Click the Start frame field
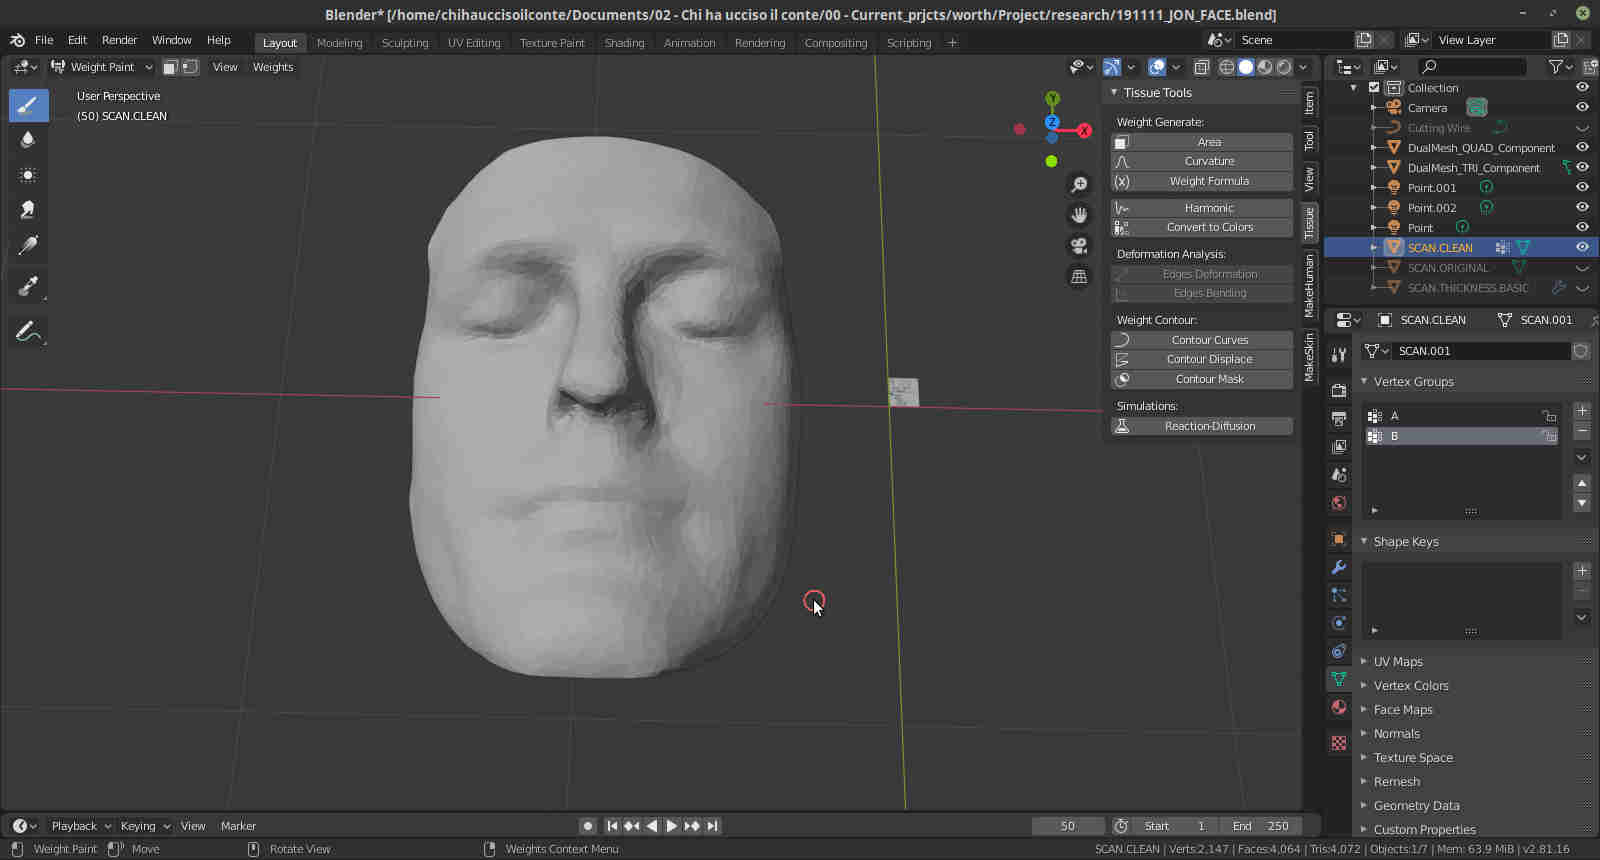 (1176, 826)
